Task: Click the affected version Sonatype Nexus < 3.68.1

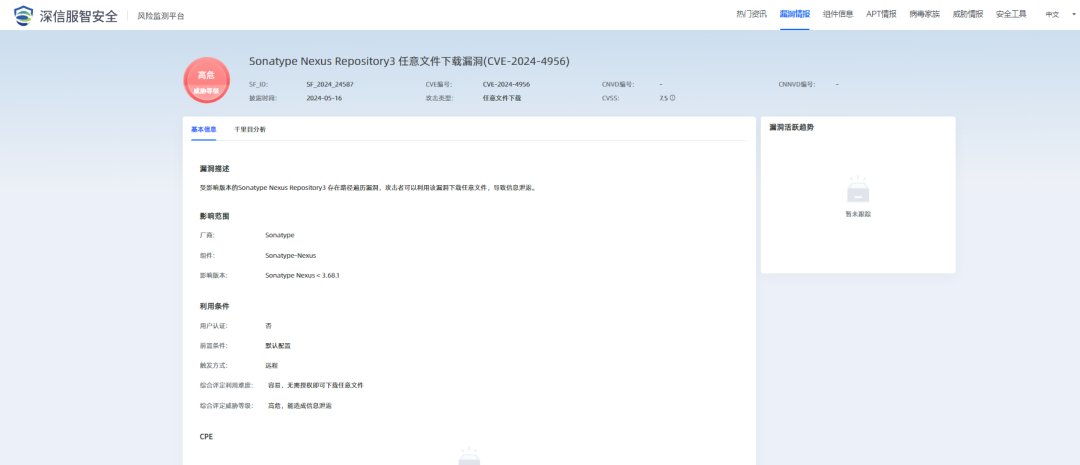Action: [302, 275]
